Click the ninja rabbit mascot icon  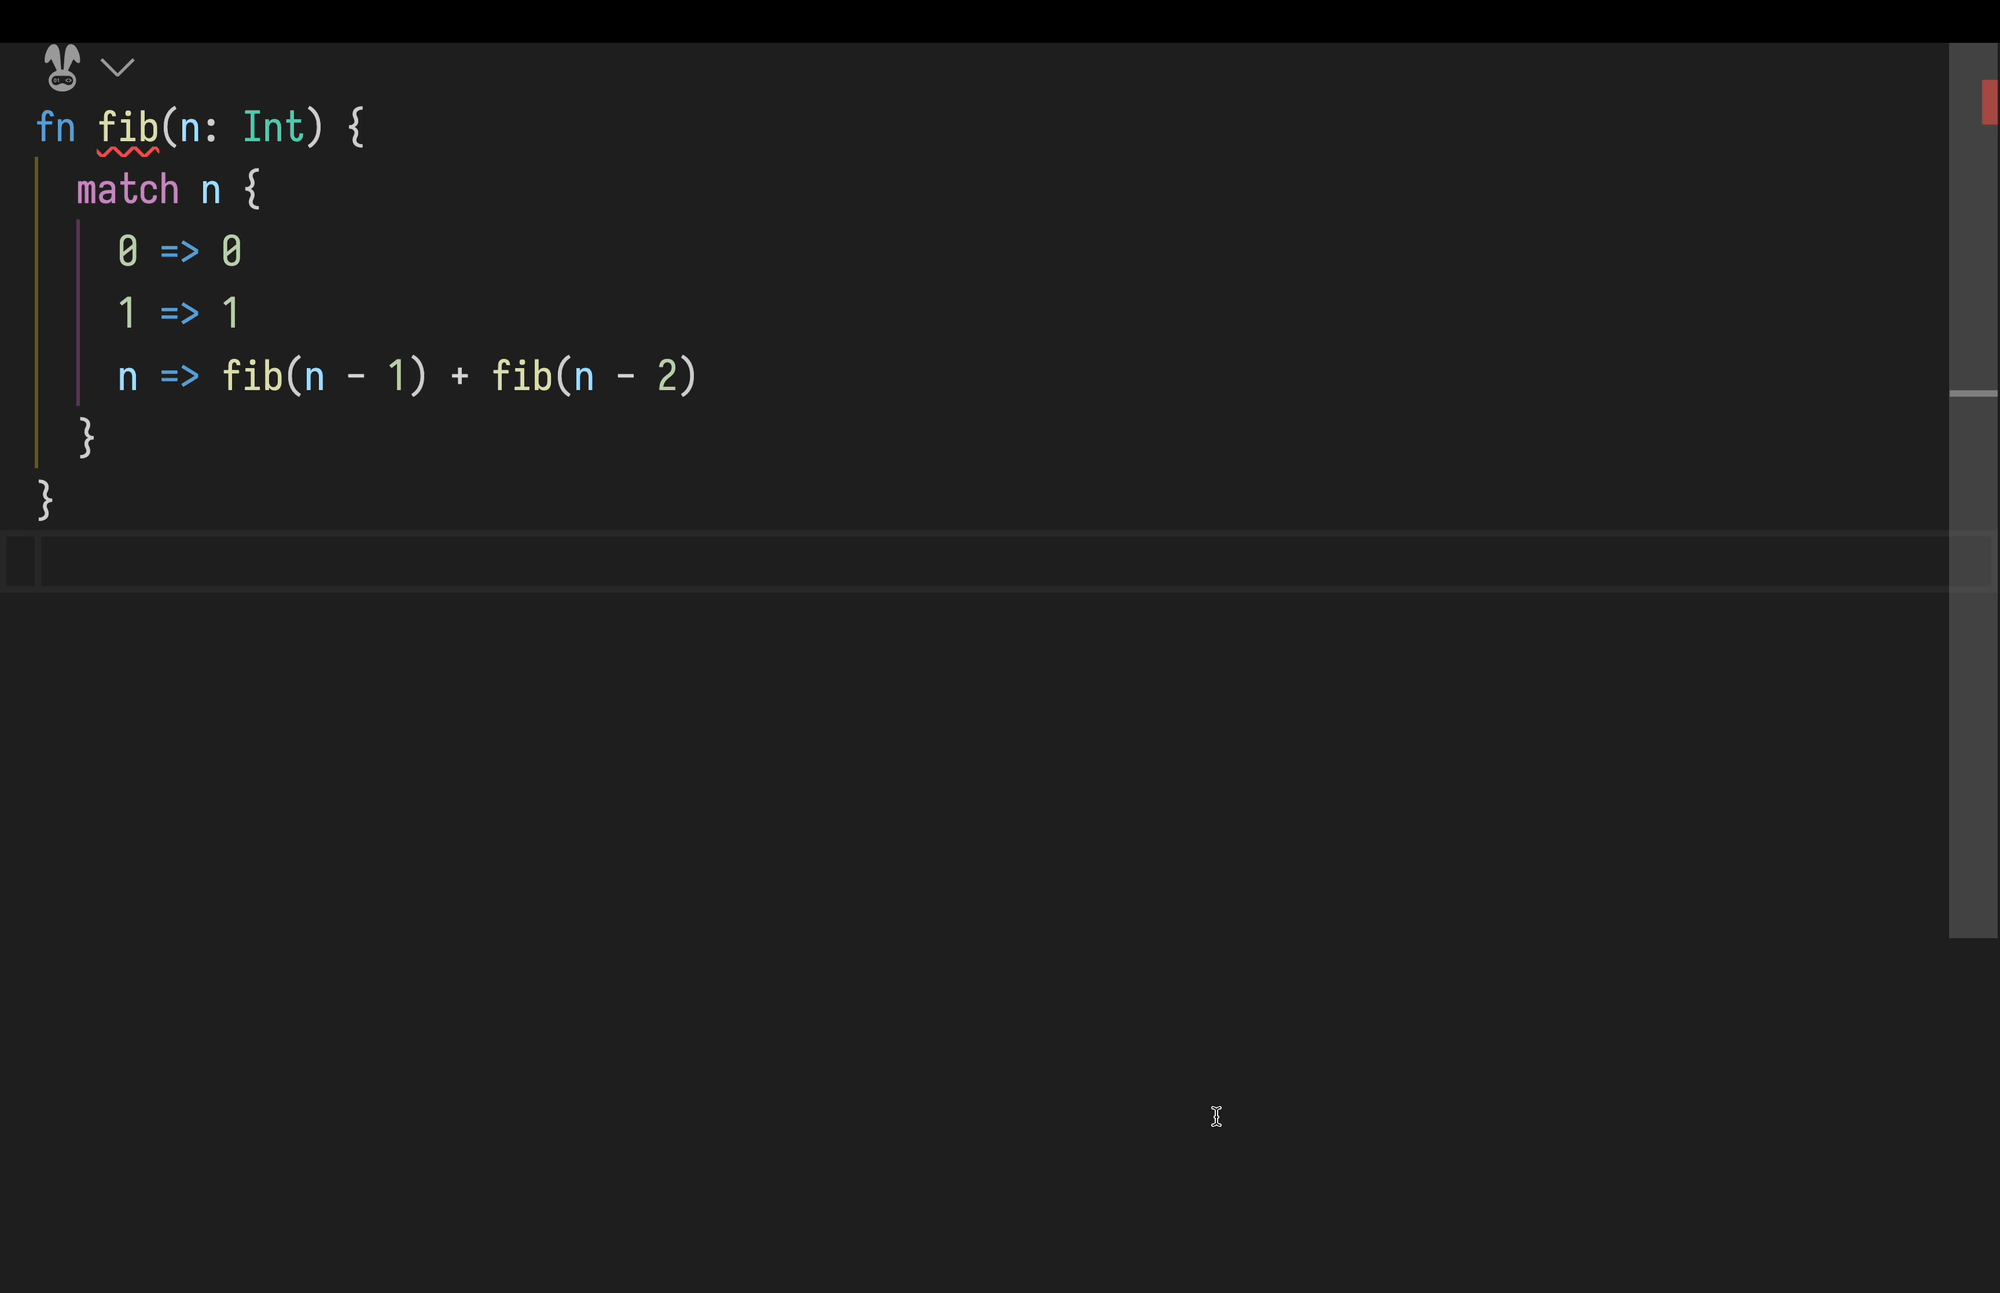(x=60, y=66)
